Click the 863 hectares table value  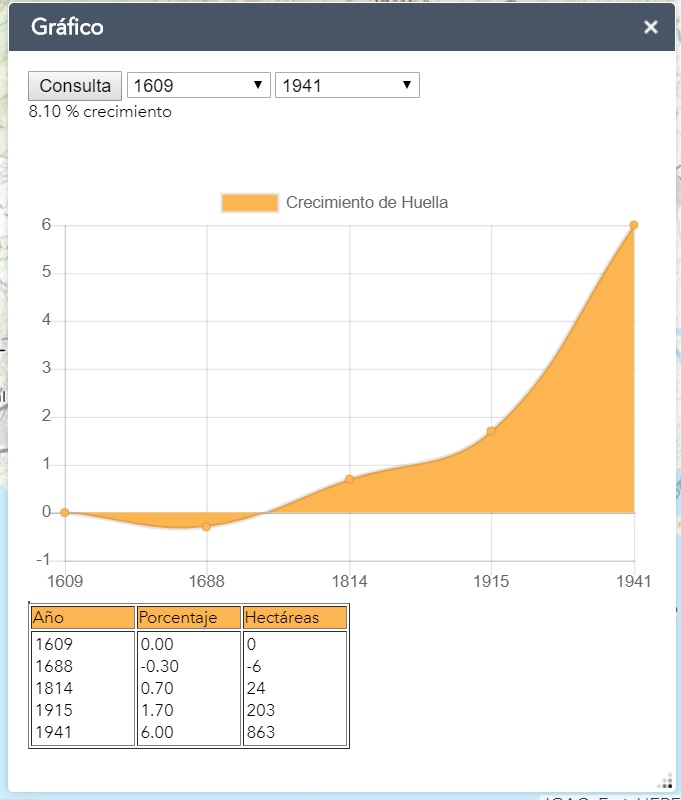[261, 732]
